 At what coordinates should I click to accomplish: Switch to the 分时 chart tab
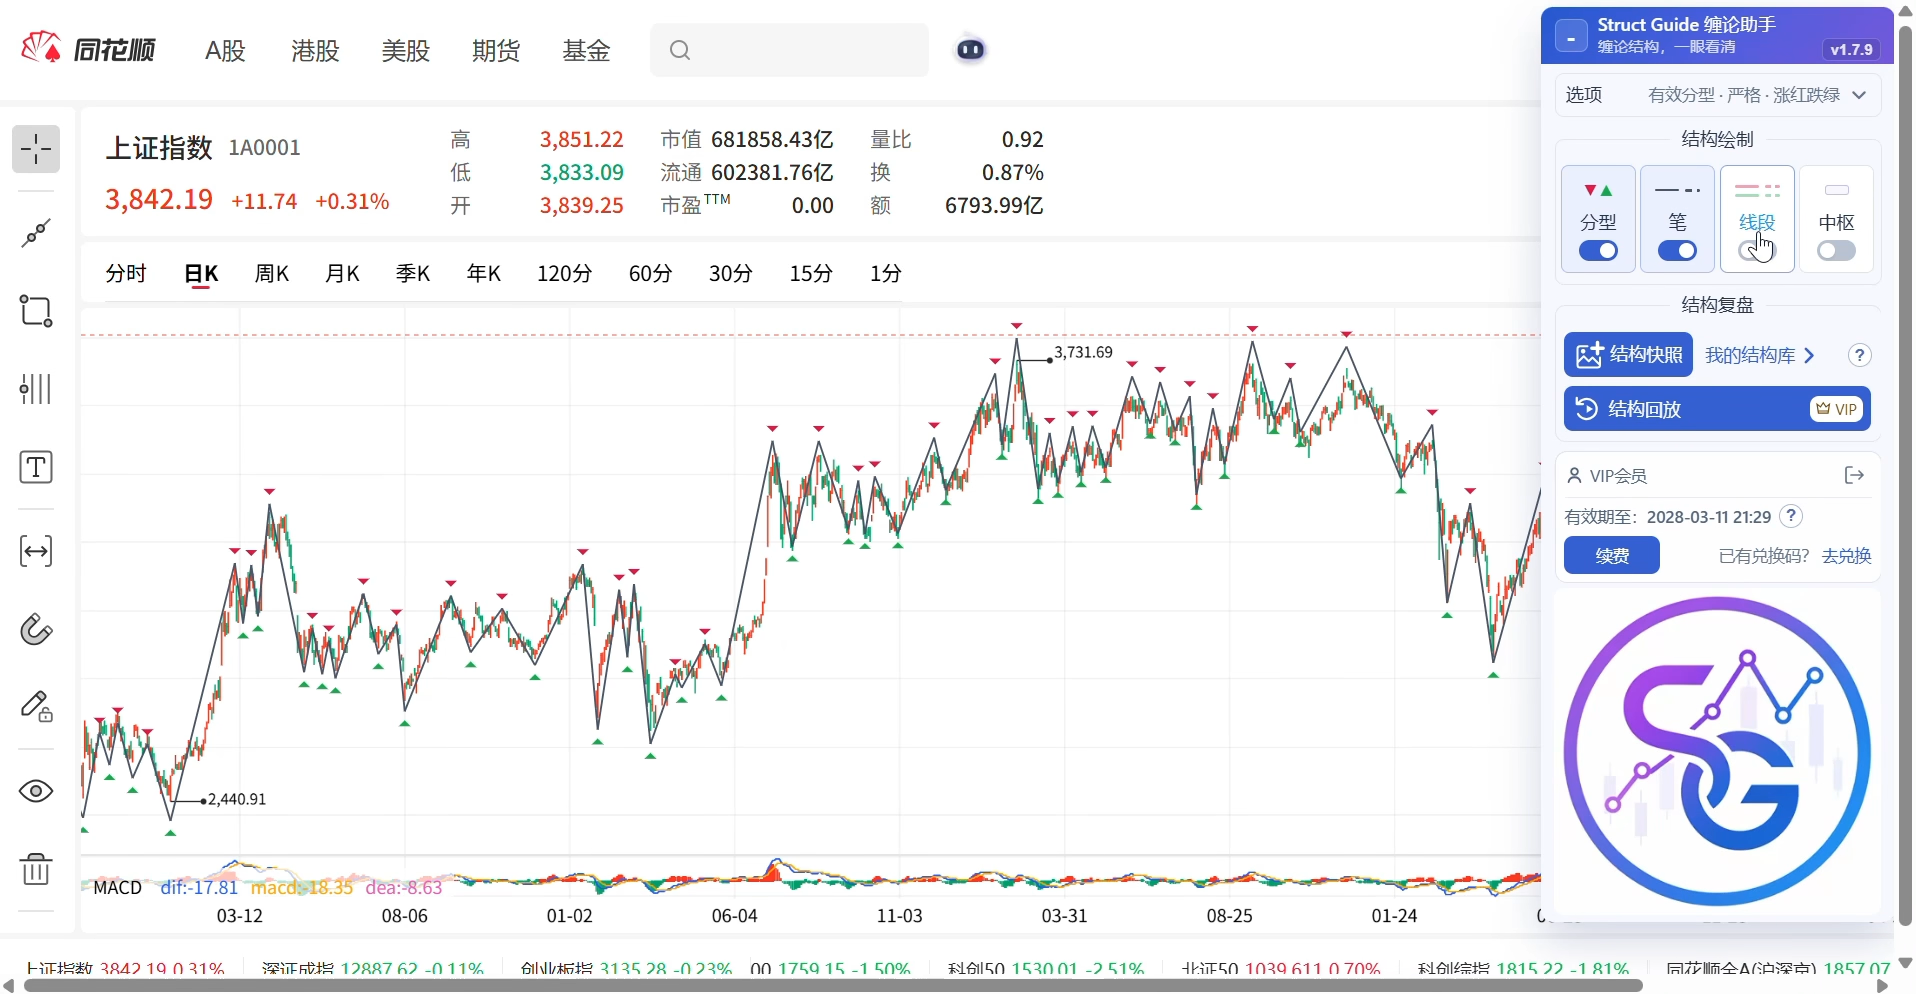coord(126,273)
